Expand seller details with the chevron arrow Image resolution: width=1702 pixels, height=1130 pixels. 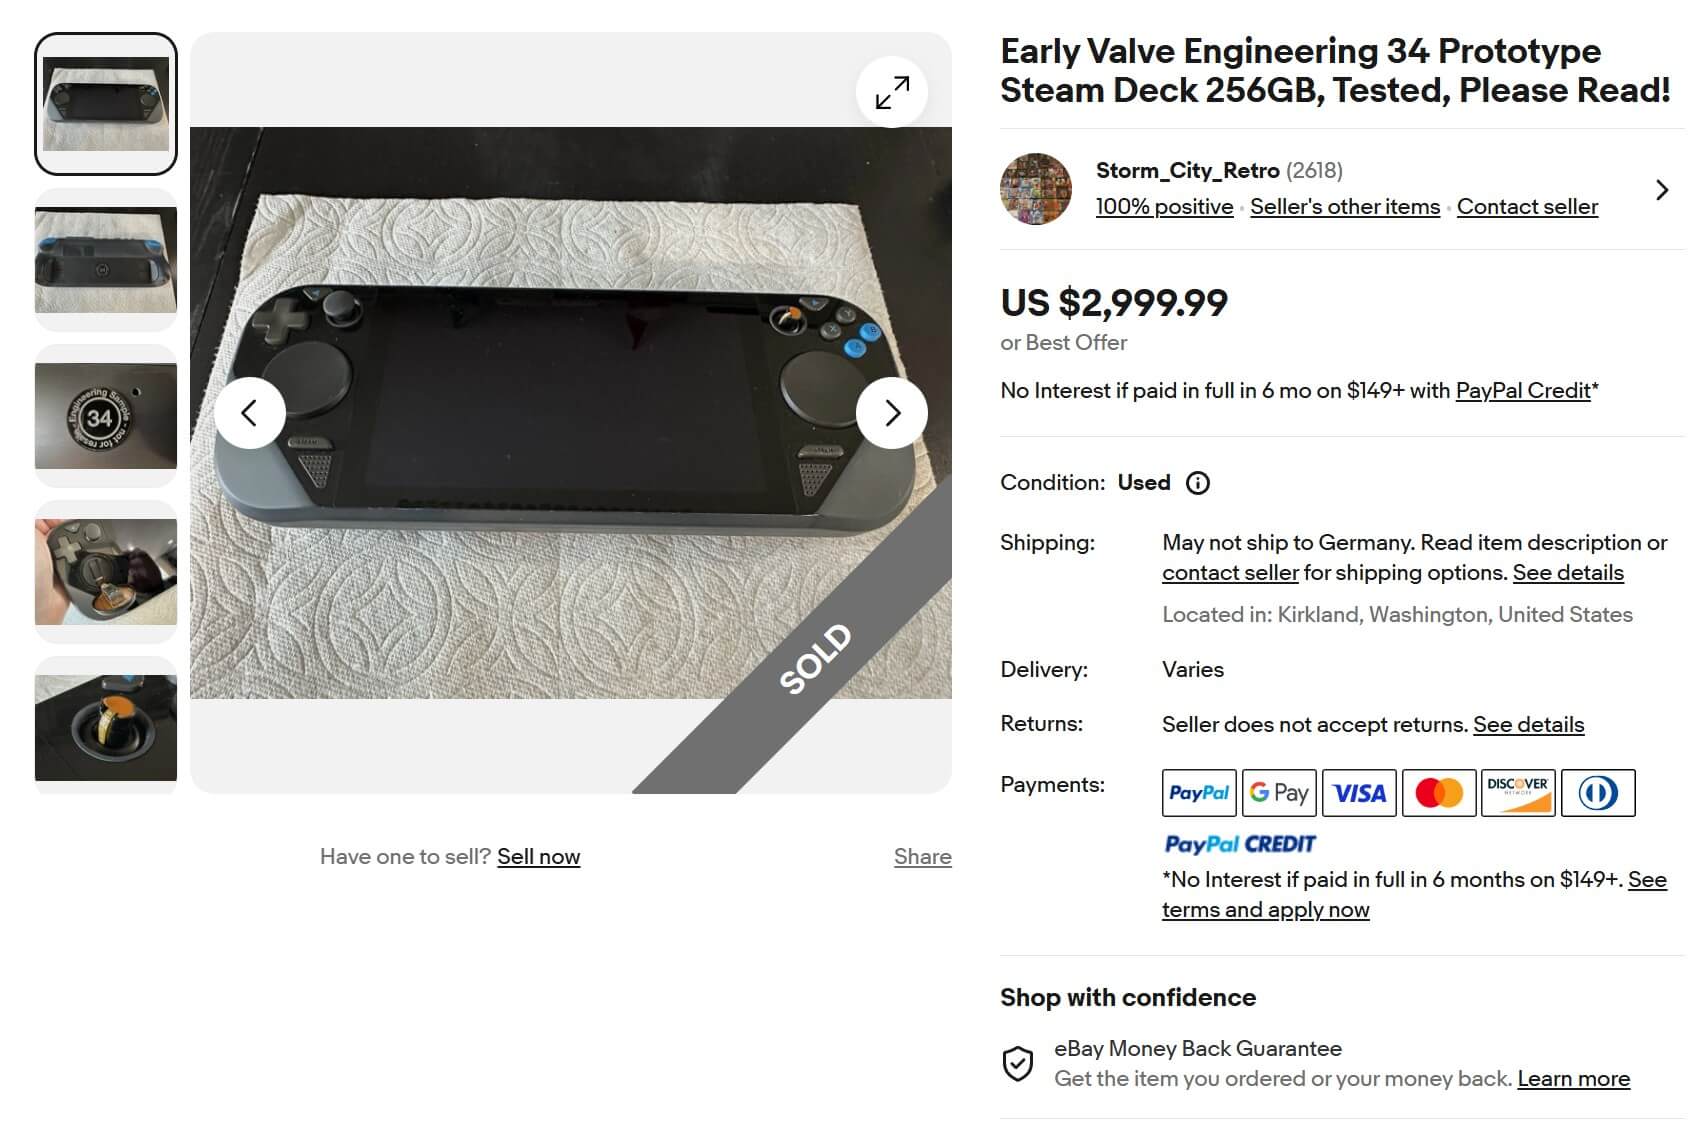click(x=1661, y=190)
